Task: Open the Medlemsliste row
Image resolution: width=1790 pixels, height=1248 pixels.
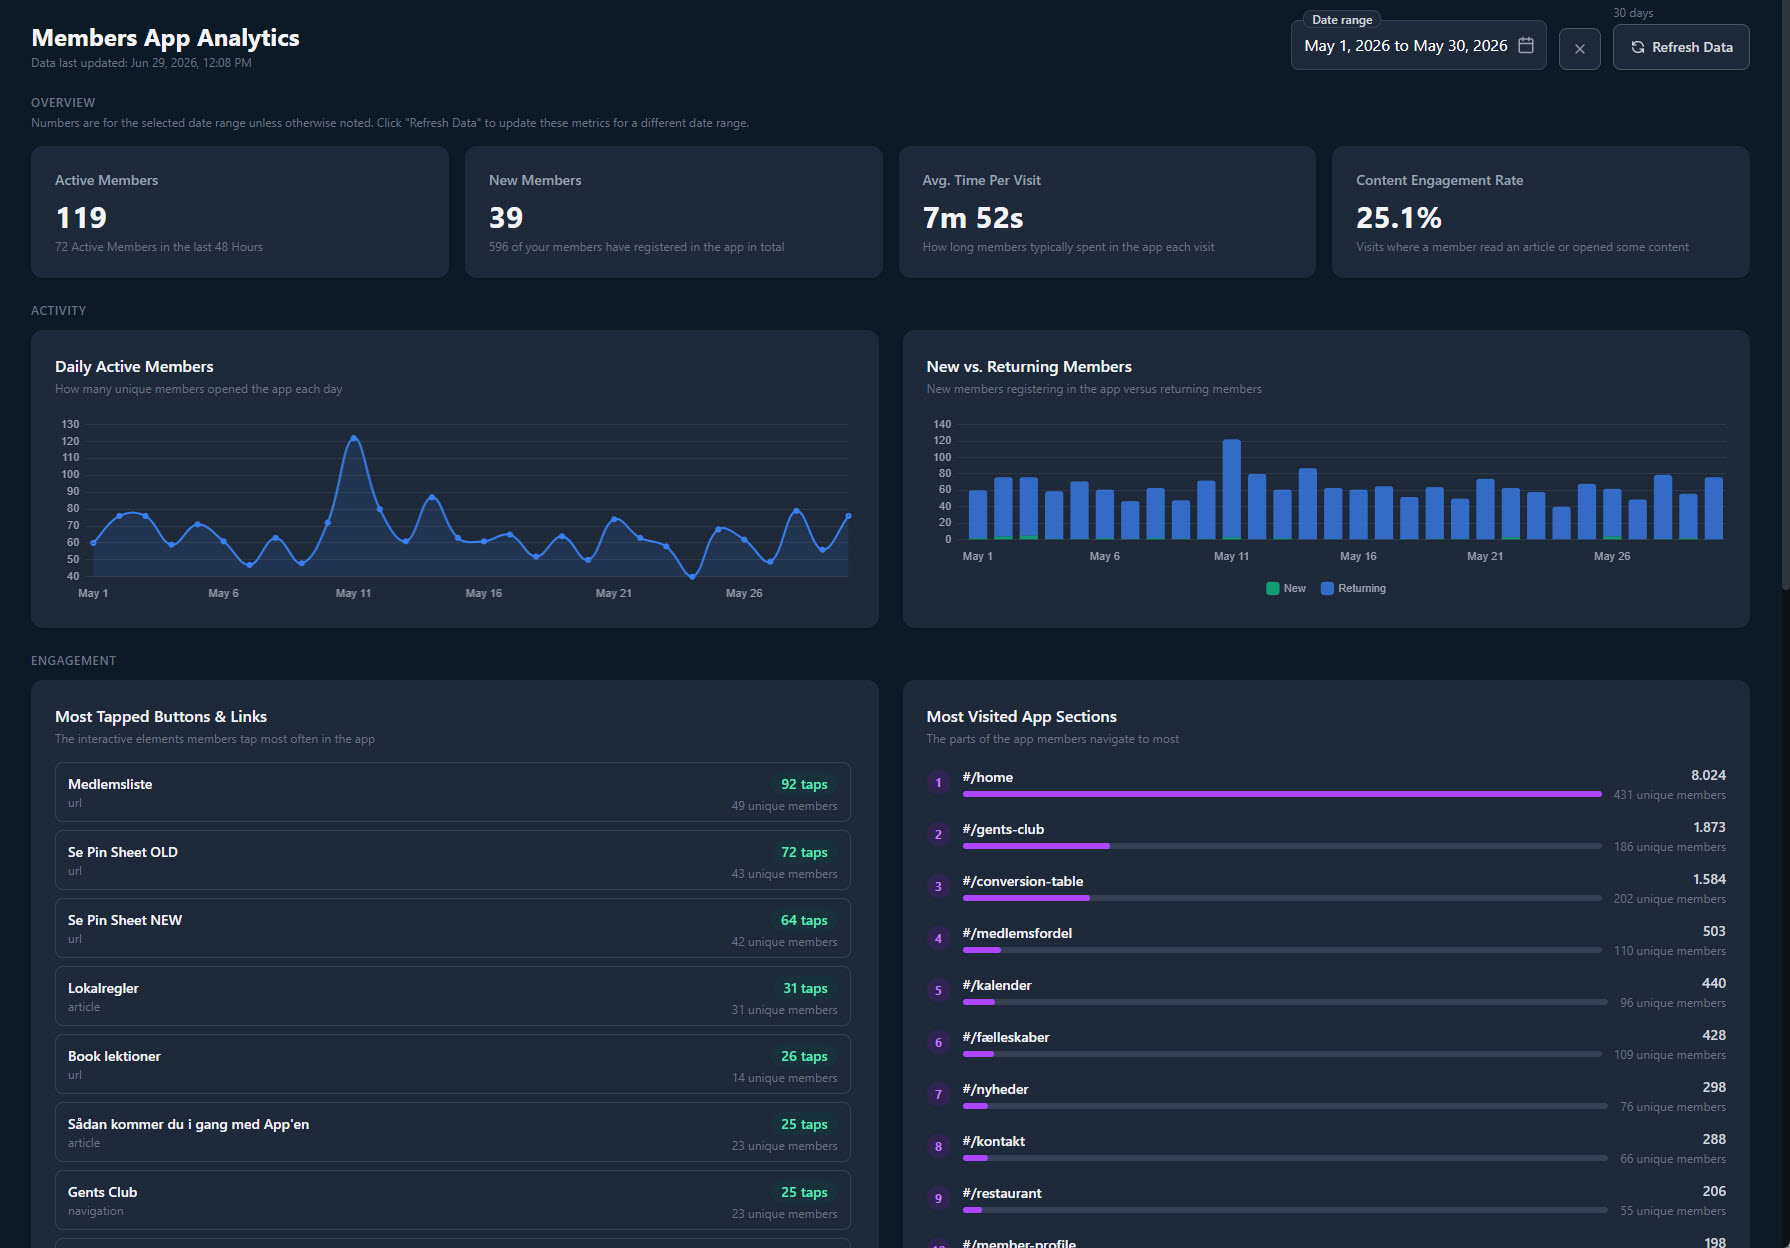Action: [453, 792]
